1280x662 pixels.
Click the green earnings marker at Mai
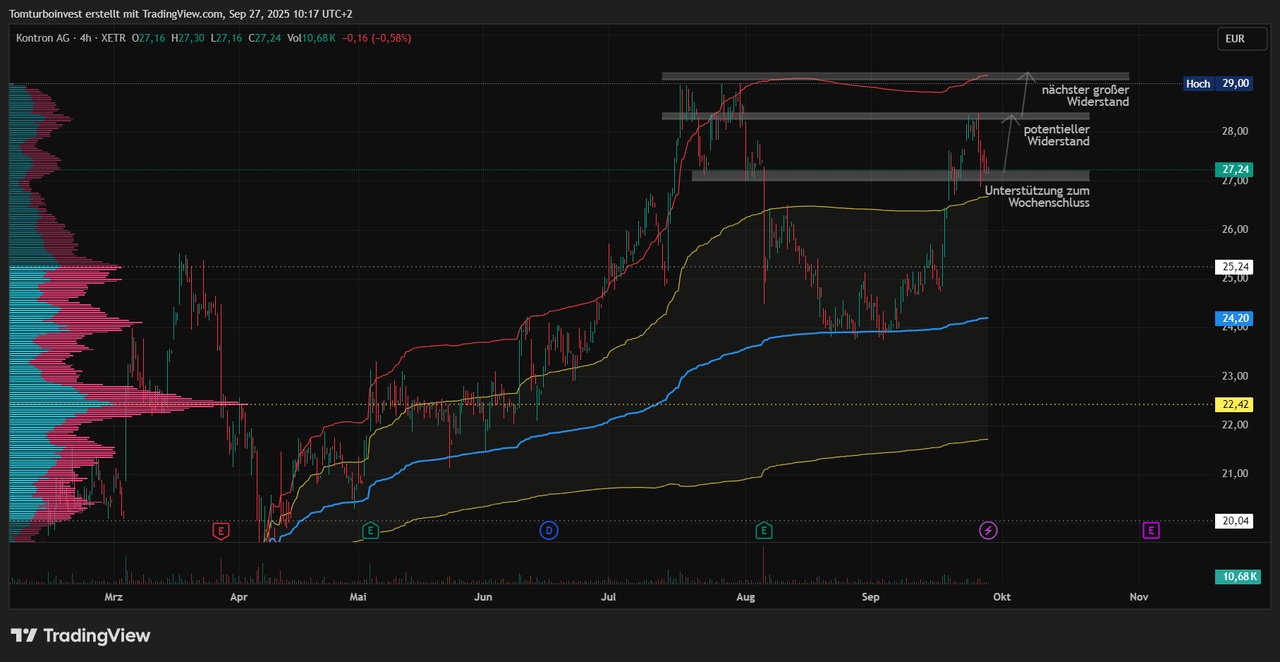tap(370, 530)
